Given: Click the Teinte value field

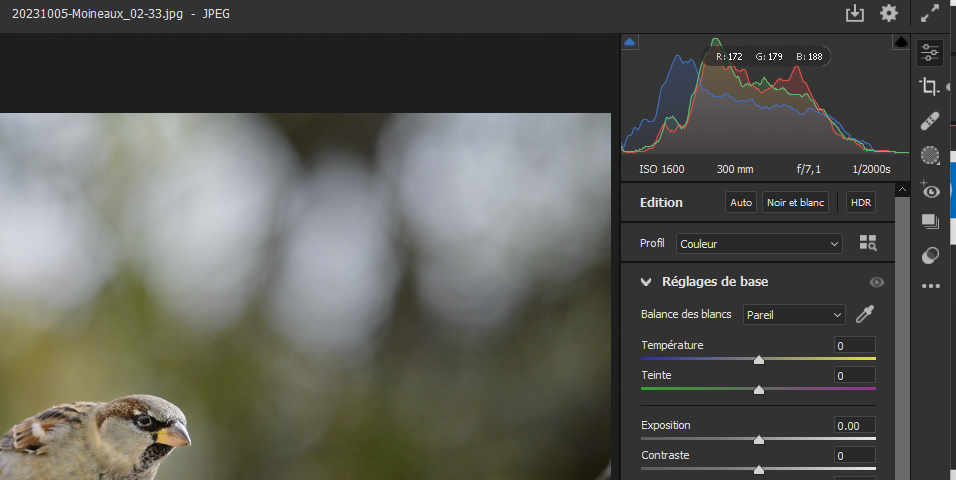Looking at the screenshot, I should pos(855,376).
